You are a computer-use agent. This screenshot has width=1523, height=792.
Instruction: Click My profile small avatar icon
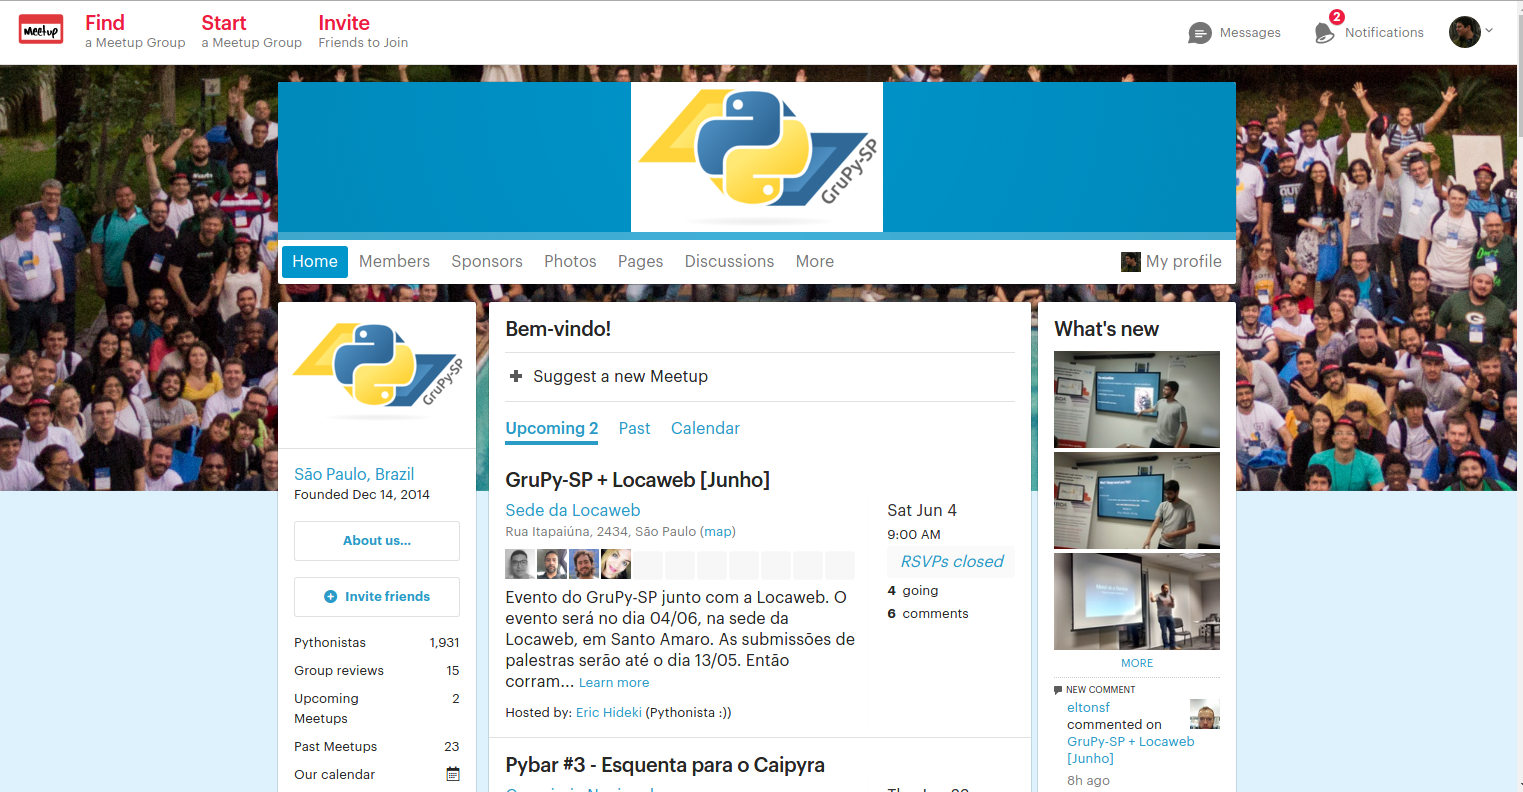tap(1131, 261)
